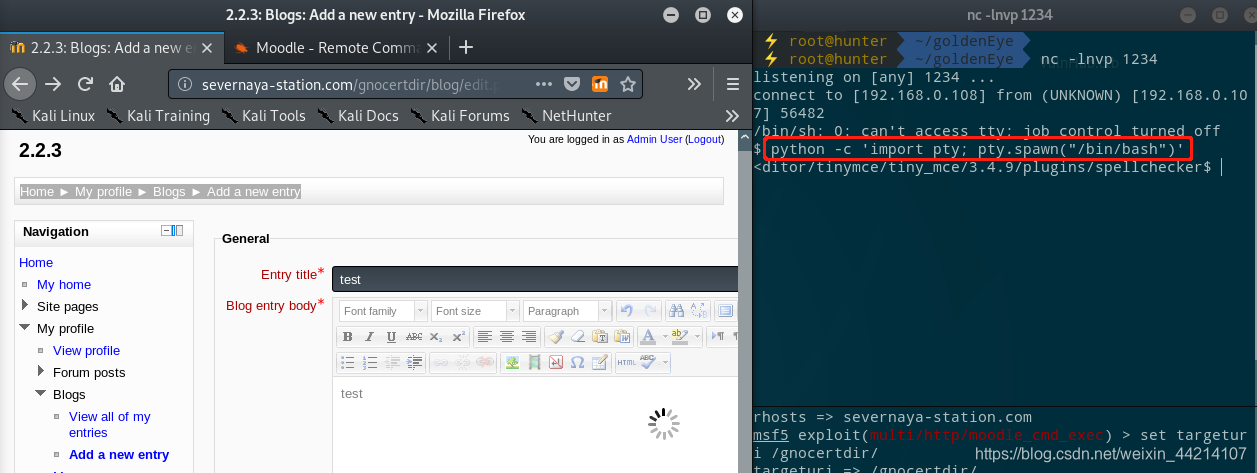Edit HTML source button
1257x473 pixels.
(x=626, y=363)
